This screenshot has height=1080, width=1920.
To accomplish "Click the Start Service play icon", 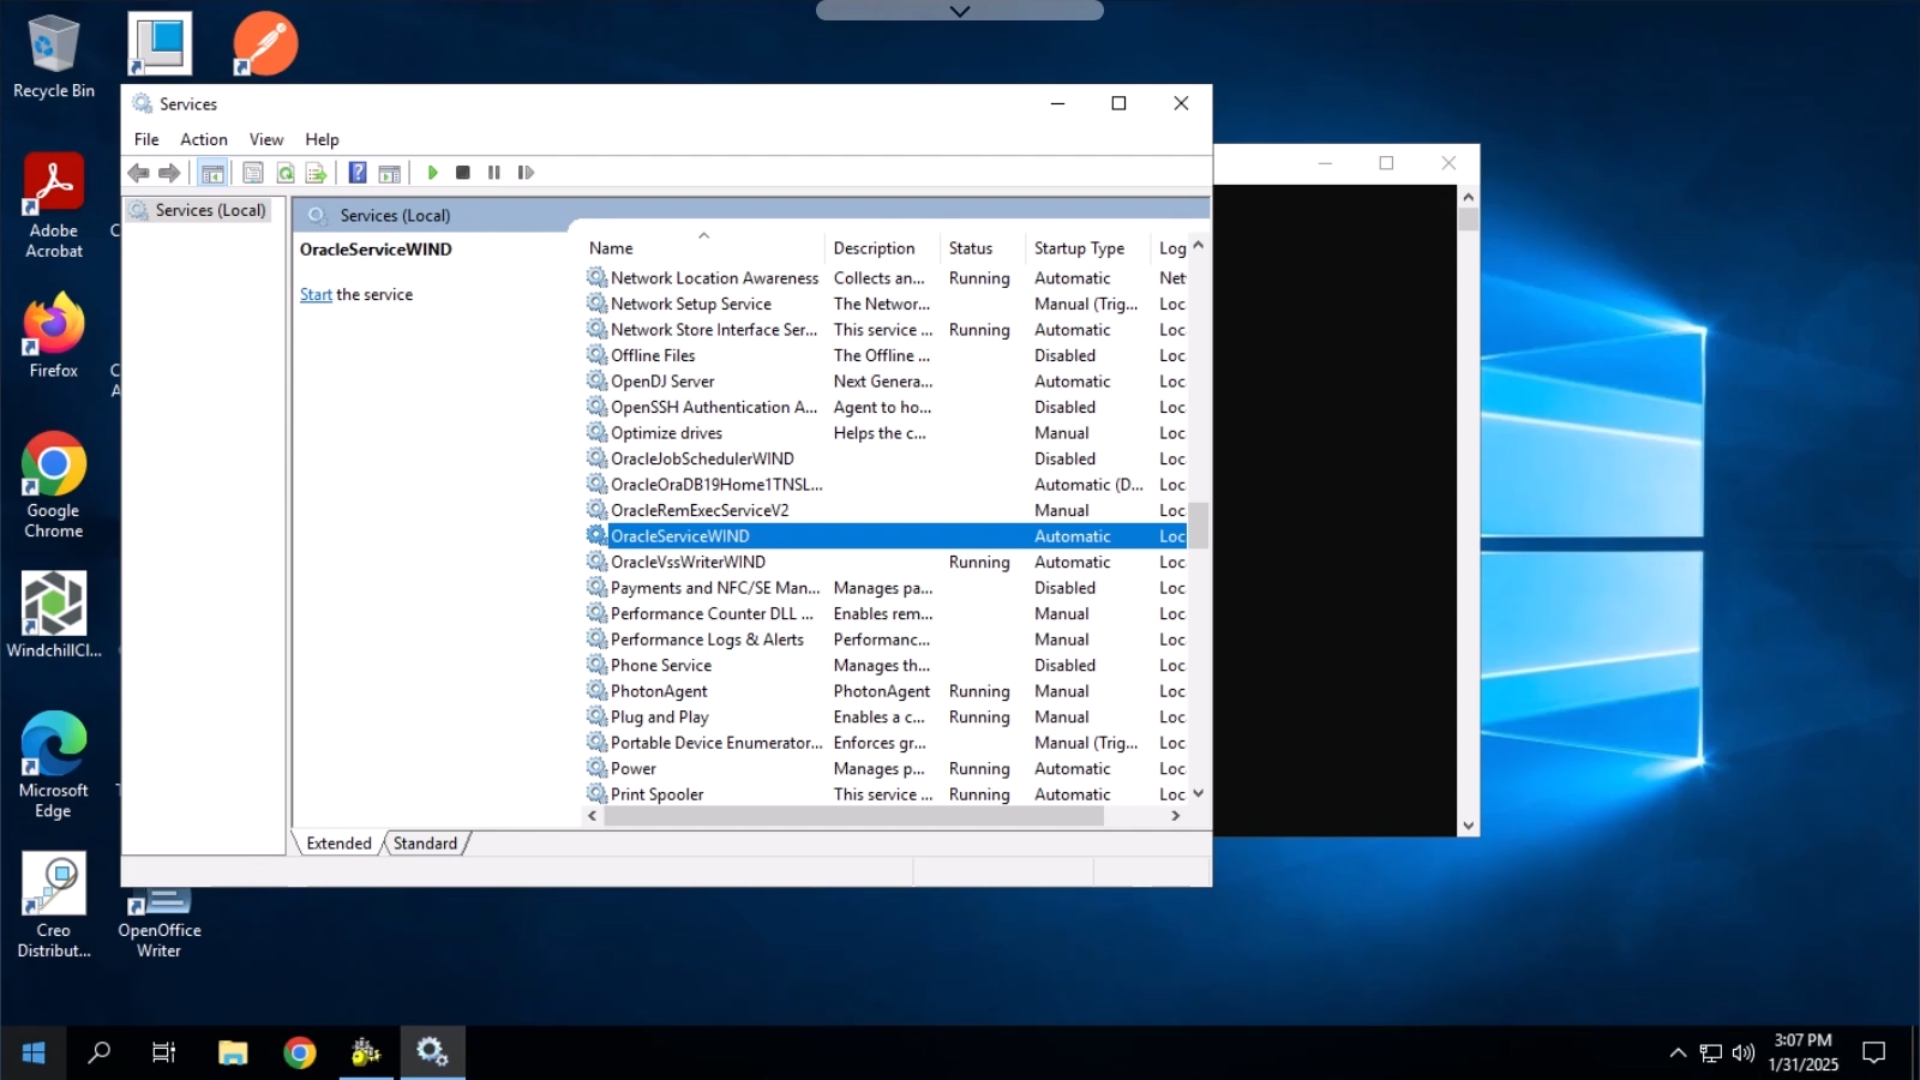I will (x=432, y=173).
